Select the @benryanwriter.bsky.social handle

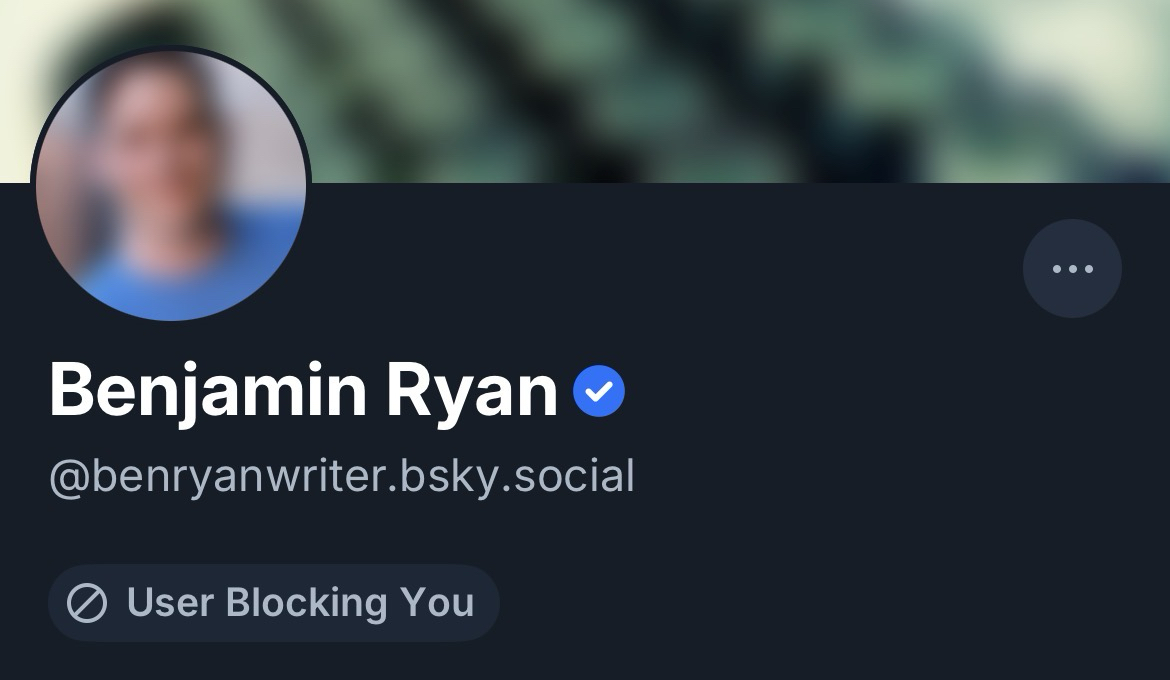coord(341,476)
